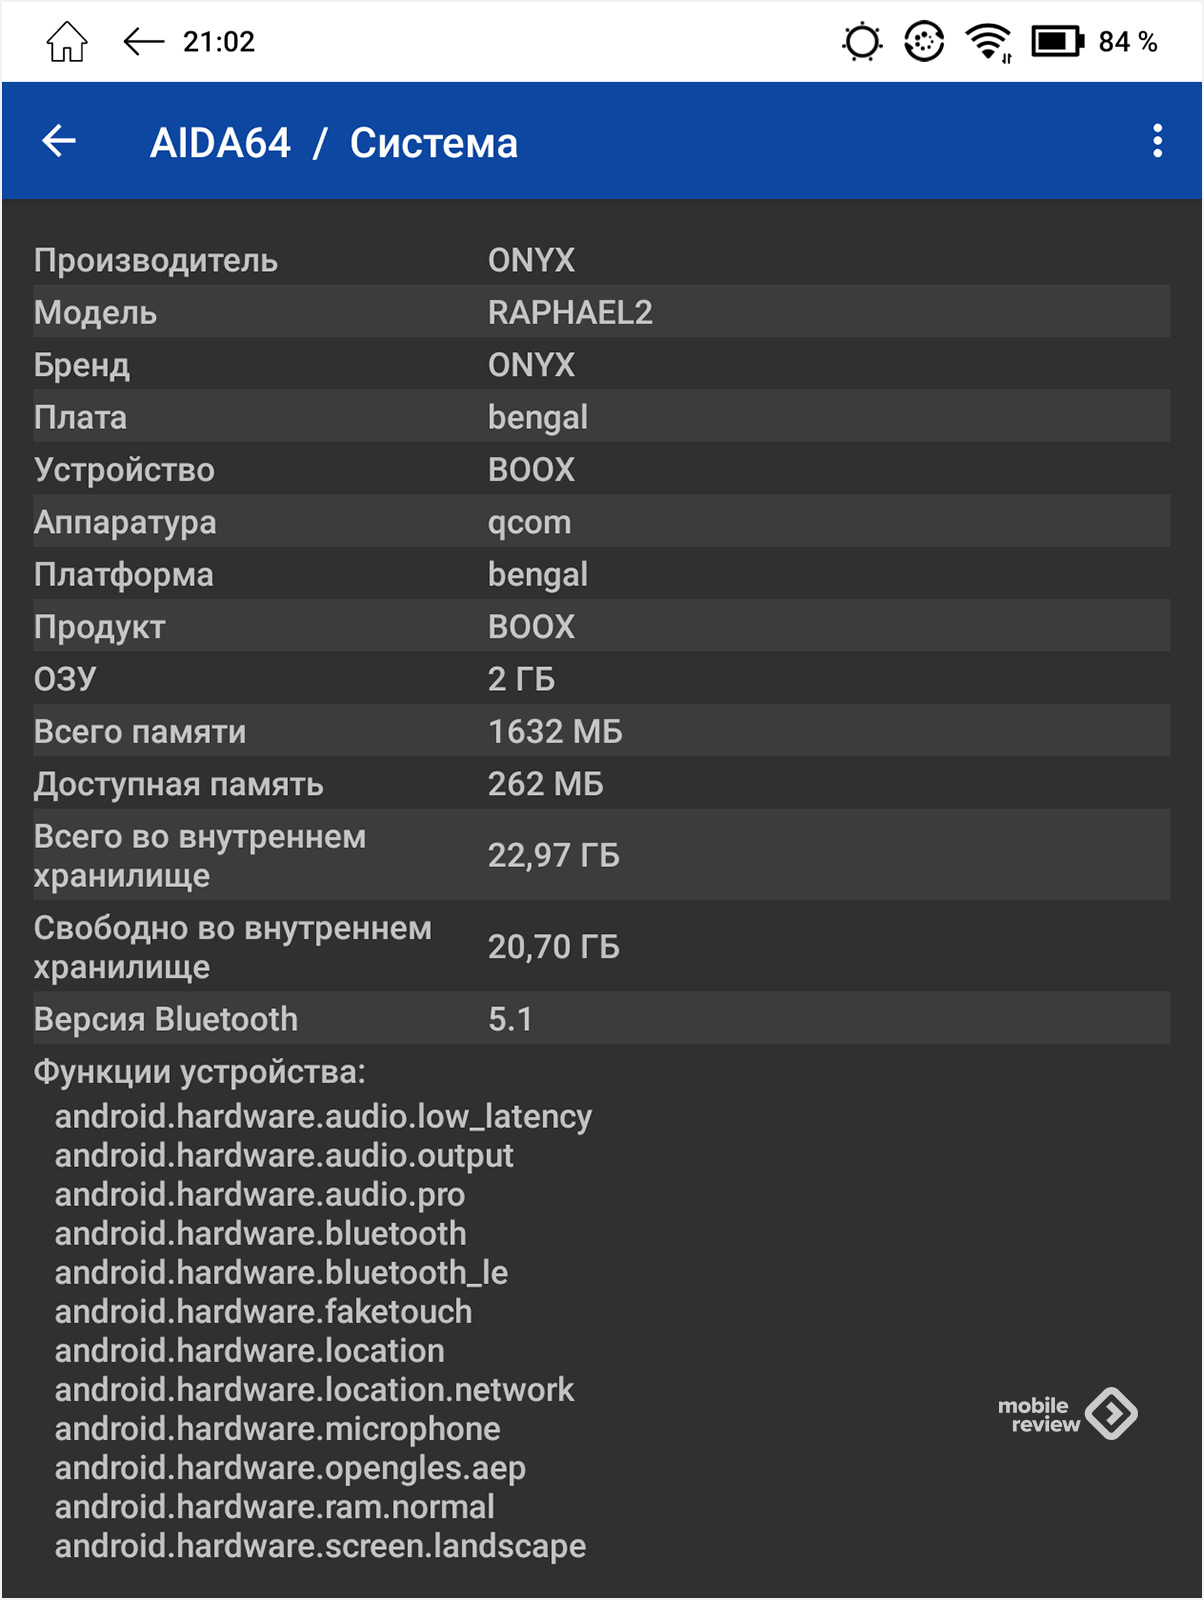The width and height of the screenshot is (1204, 1600).
Task: Click the mobile review watermark logo
Action: pos(1067,1414)
